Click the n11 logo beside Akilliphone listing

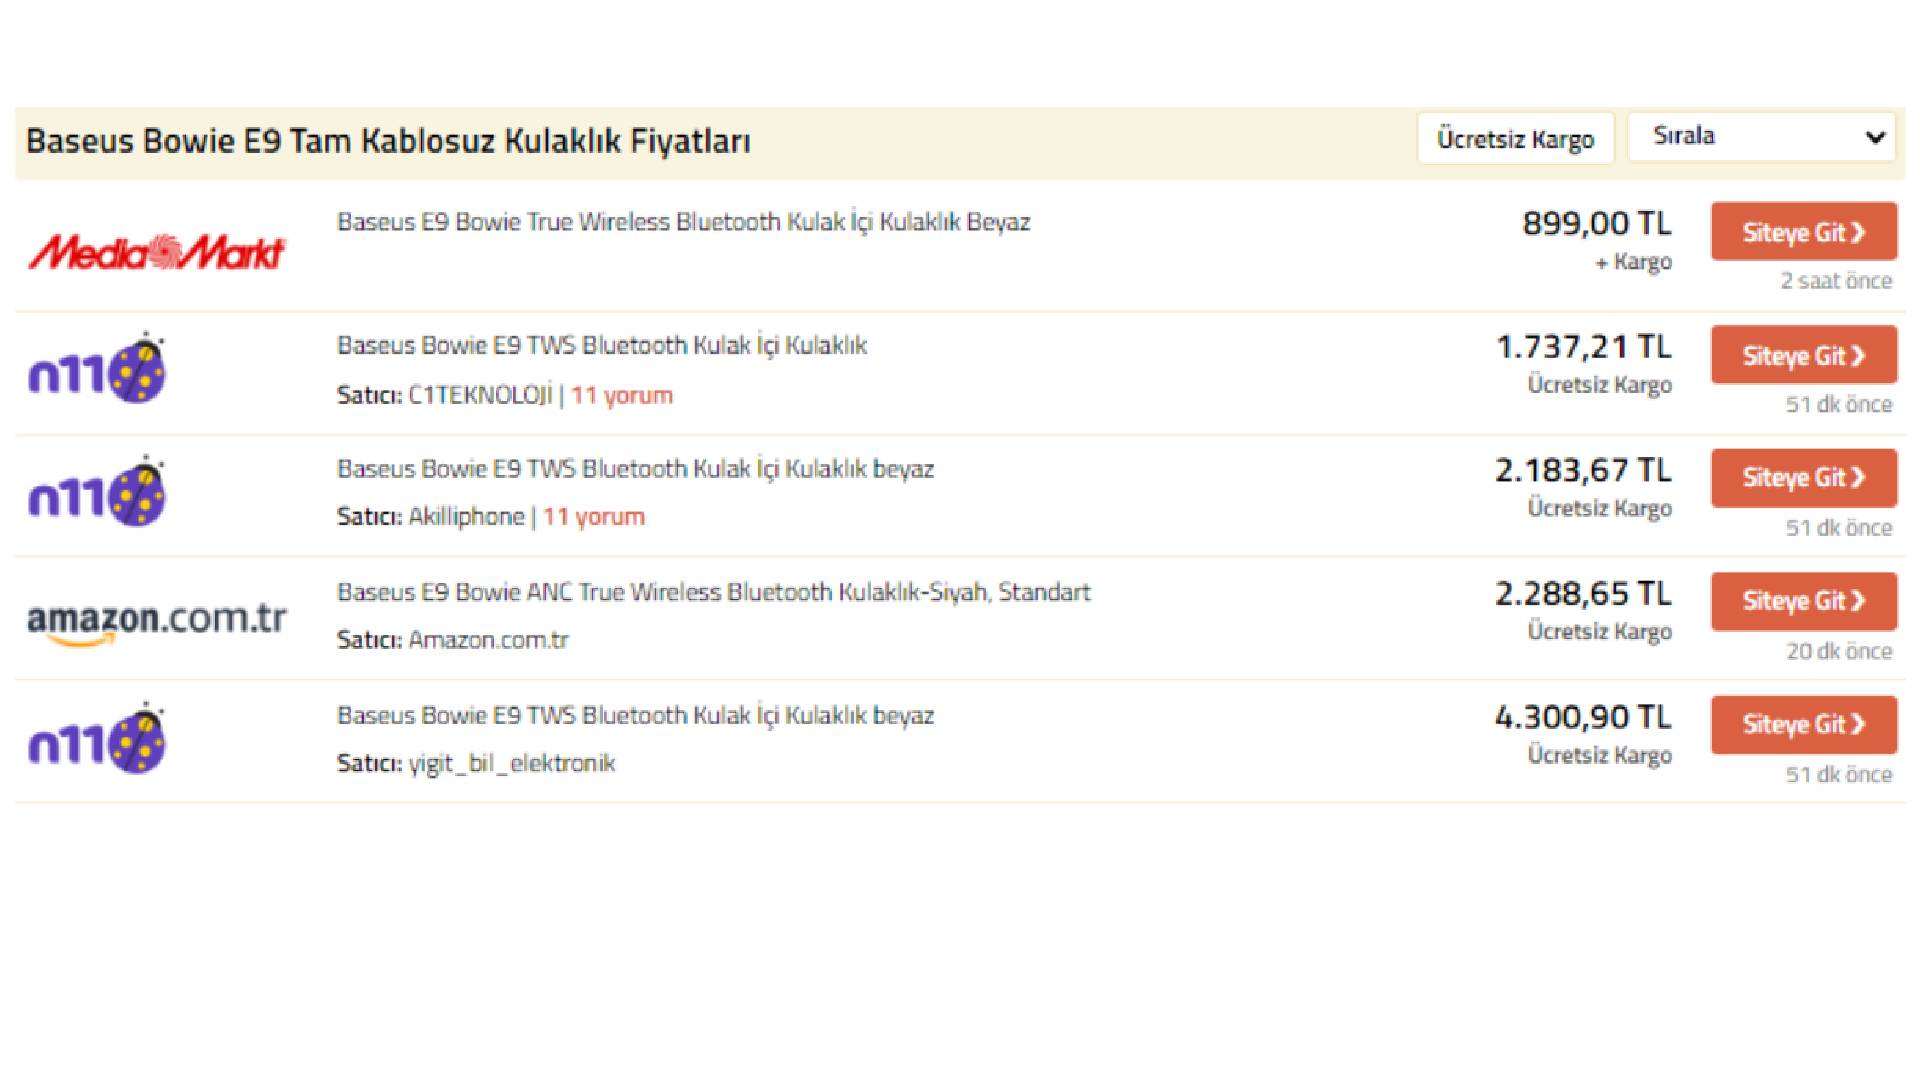(x=97, y=492)
